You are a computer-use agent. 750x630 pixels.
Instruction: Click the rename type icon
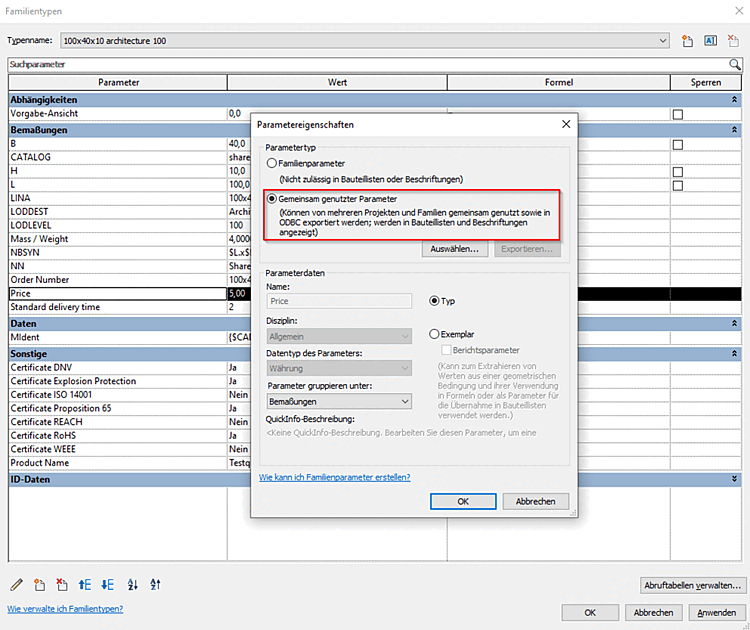tap(710, 41)
